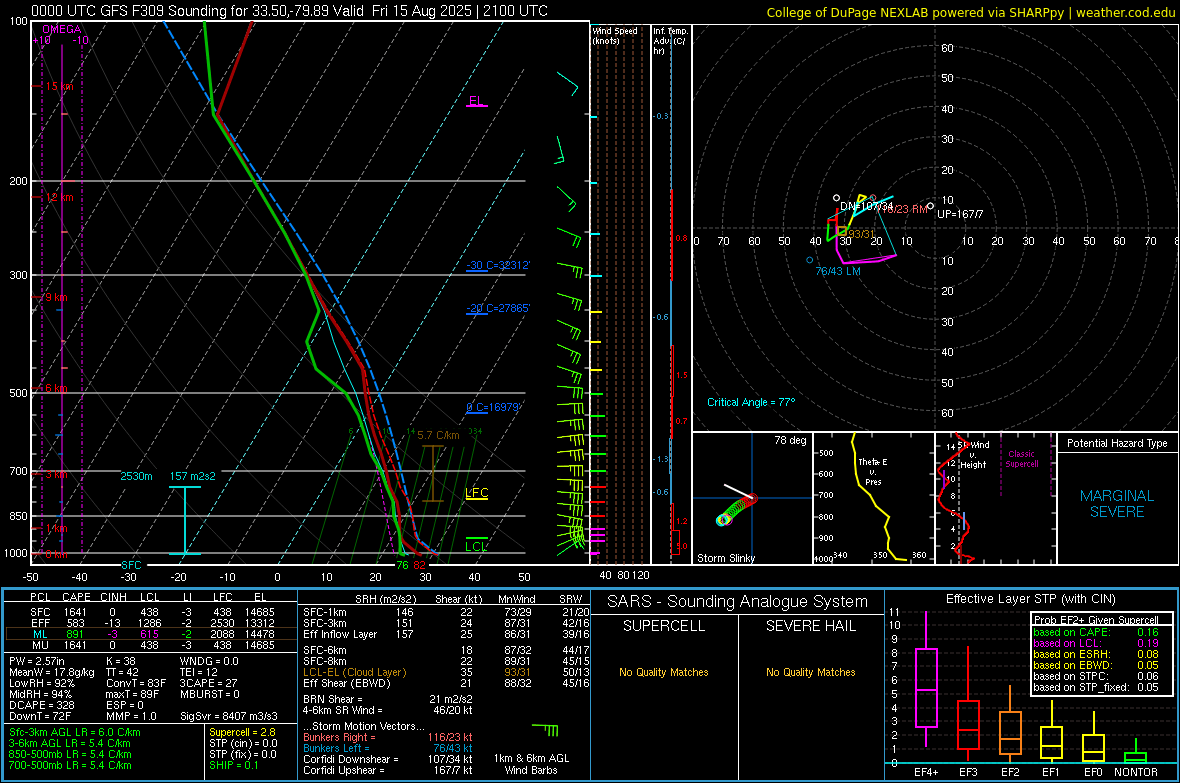Click the colored Storm Slinky circles

click(x=737, y=509)
